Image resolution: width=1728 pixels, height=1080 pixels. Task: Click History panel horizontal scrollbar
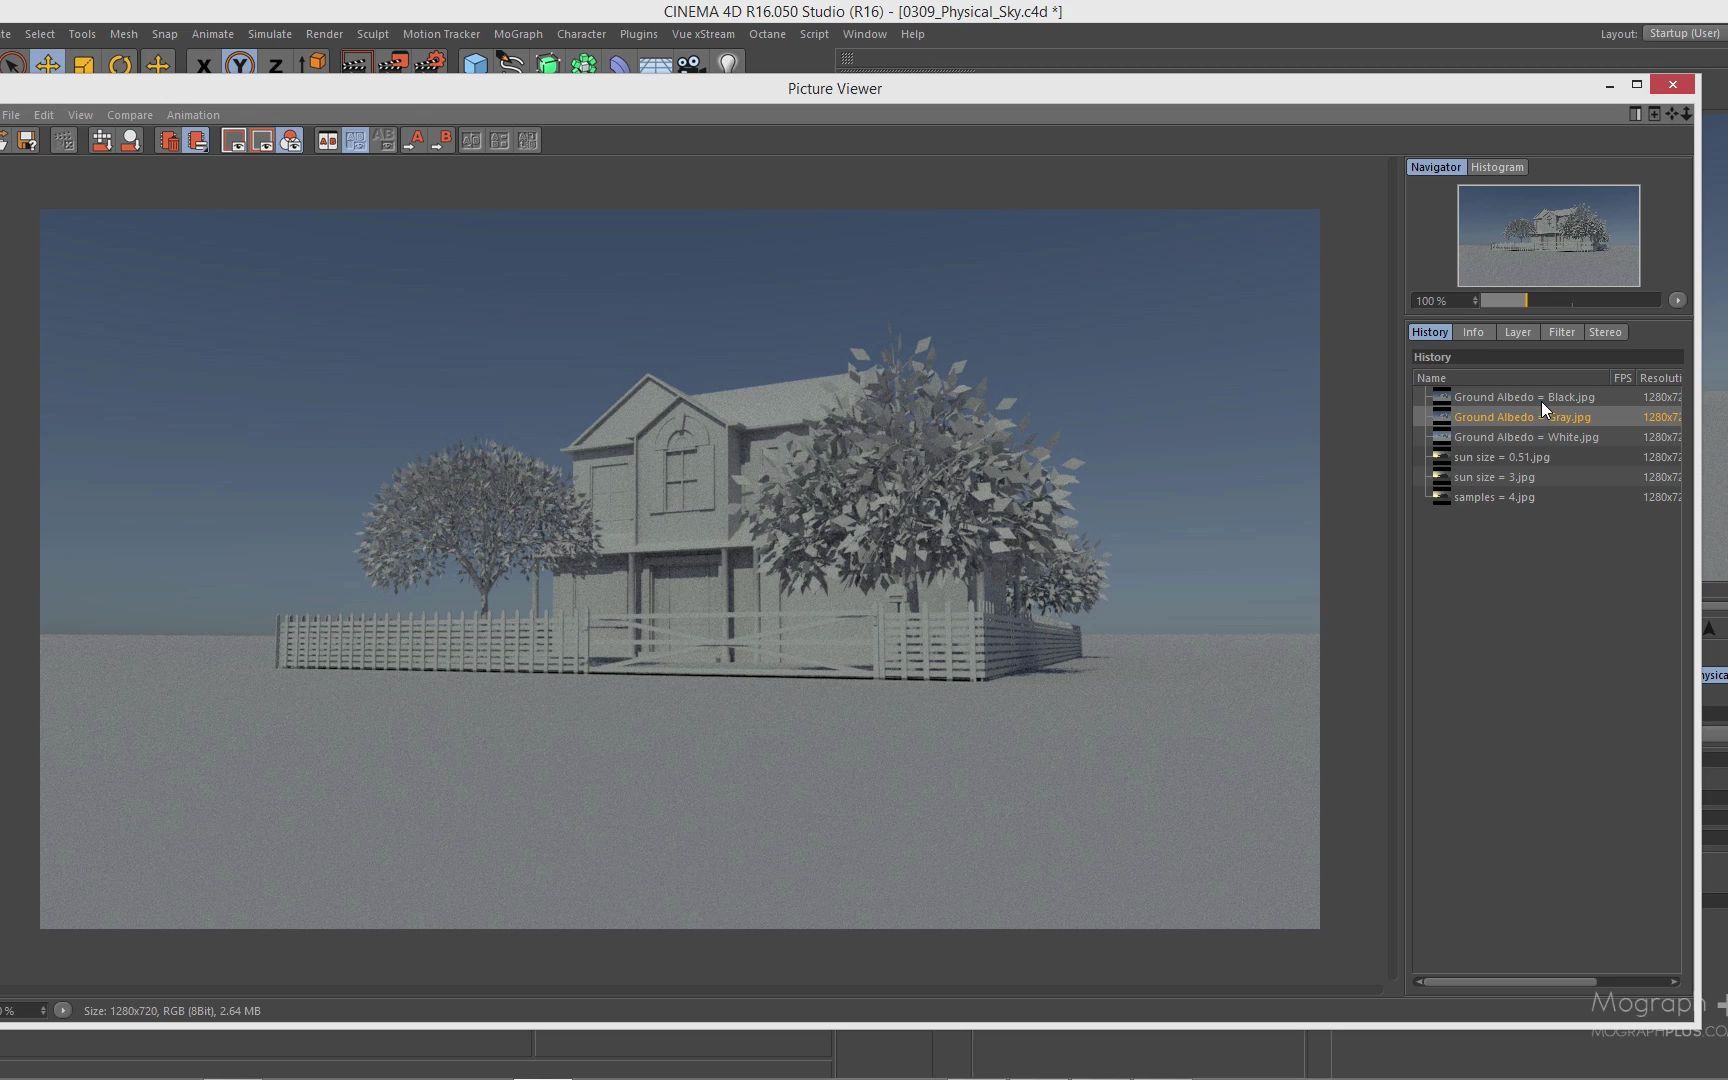pyautogui.click(x=1510, y=982)
